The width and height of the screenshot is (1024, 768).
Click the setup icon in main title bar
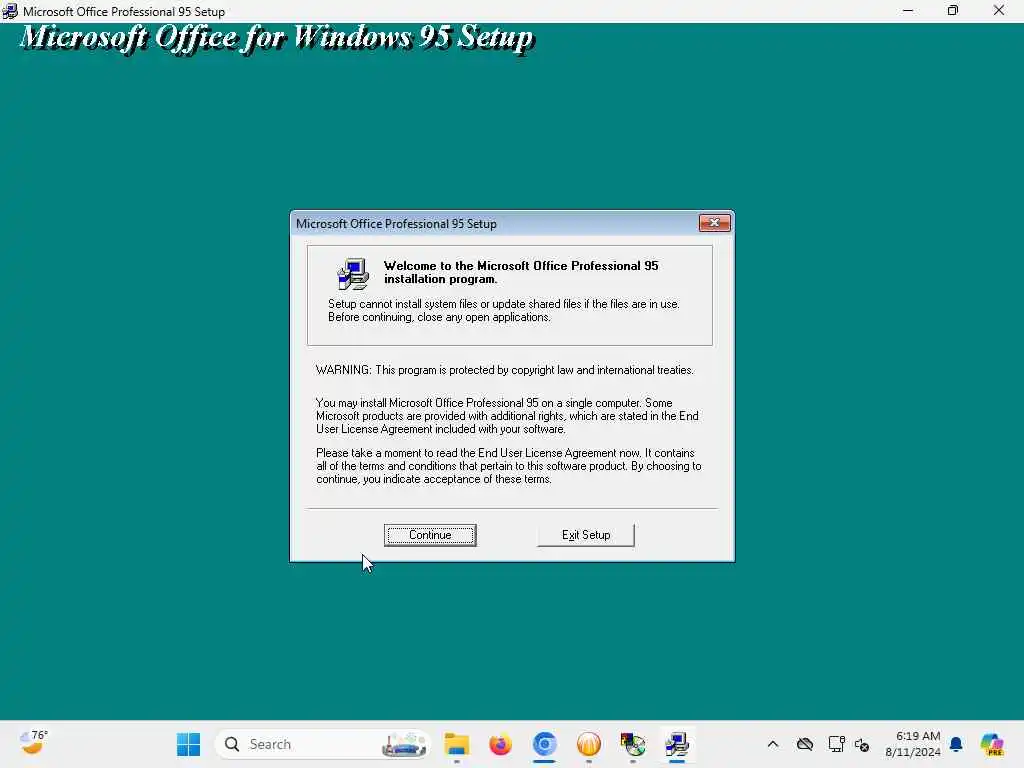click(10, 11)
